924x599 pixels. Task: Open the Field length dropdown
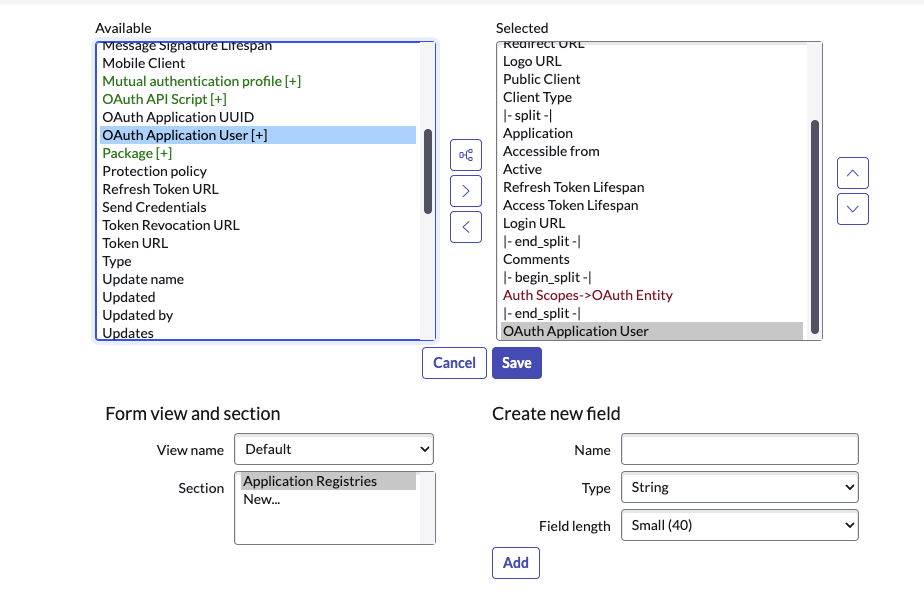coord(739,524)
